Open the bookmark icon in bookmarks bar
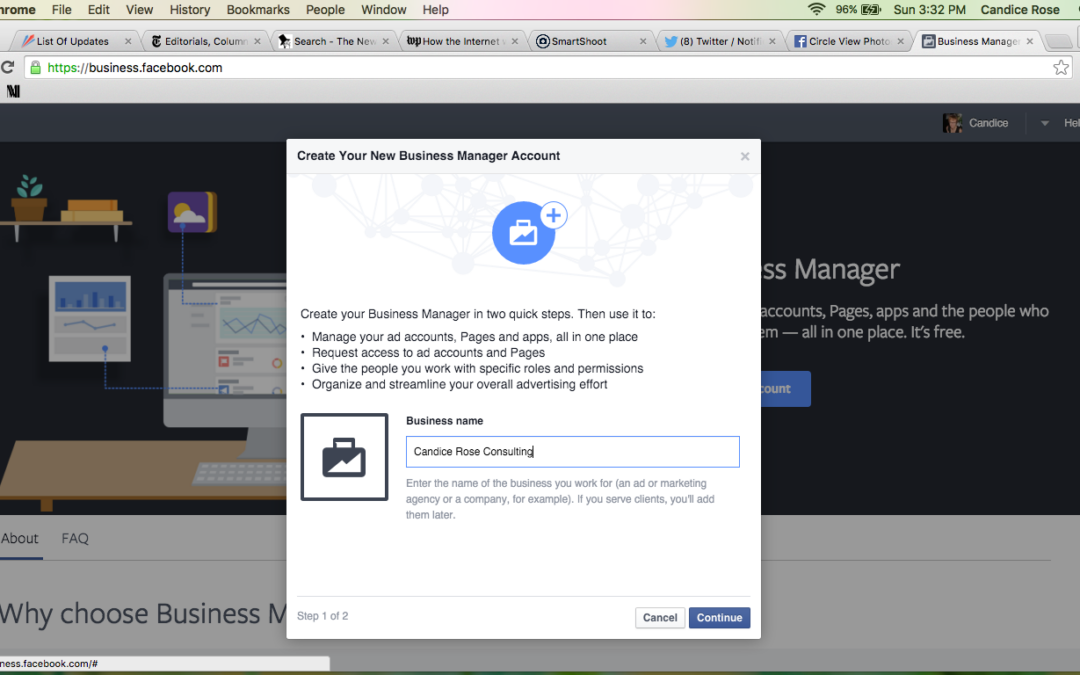Viewport: 1080px width, 675px height. pos(13,91)
